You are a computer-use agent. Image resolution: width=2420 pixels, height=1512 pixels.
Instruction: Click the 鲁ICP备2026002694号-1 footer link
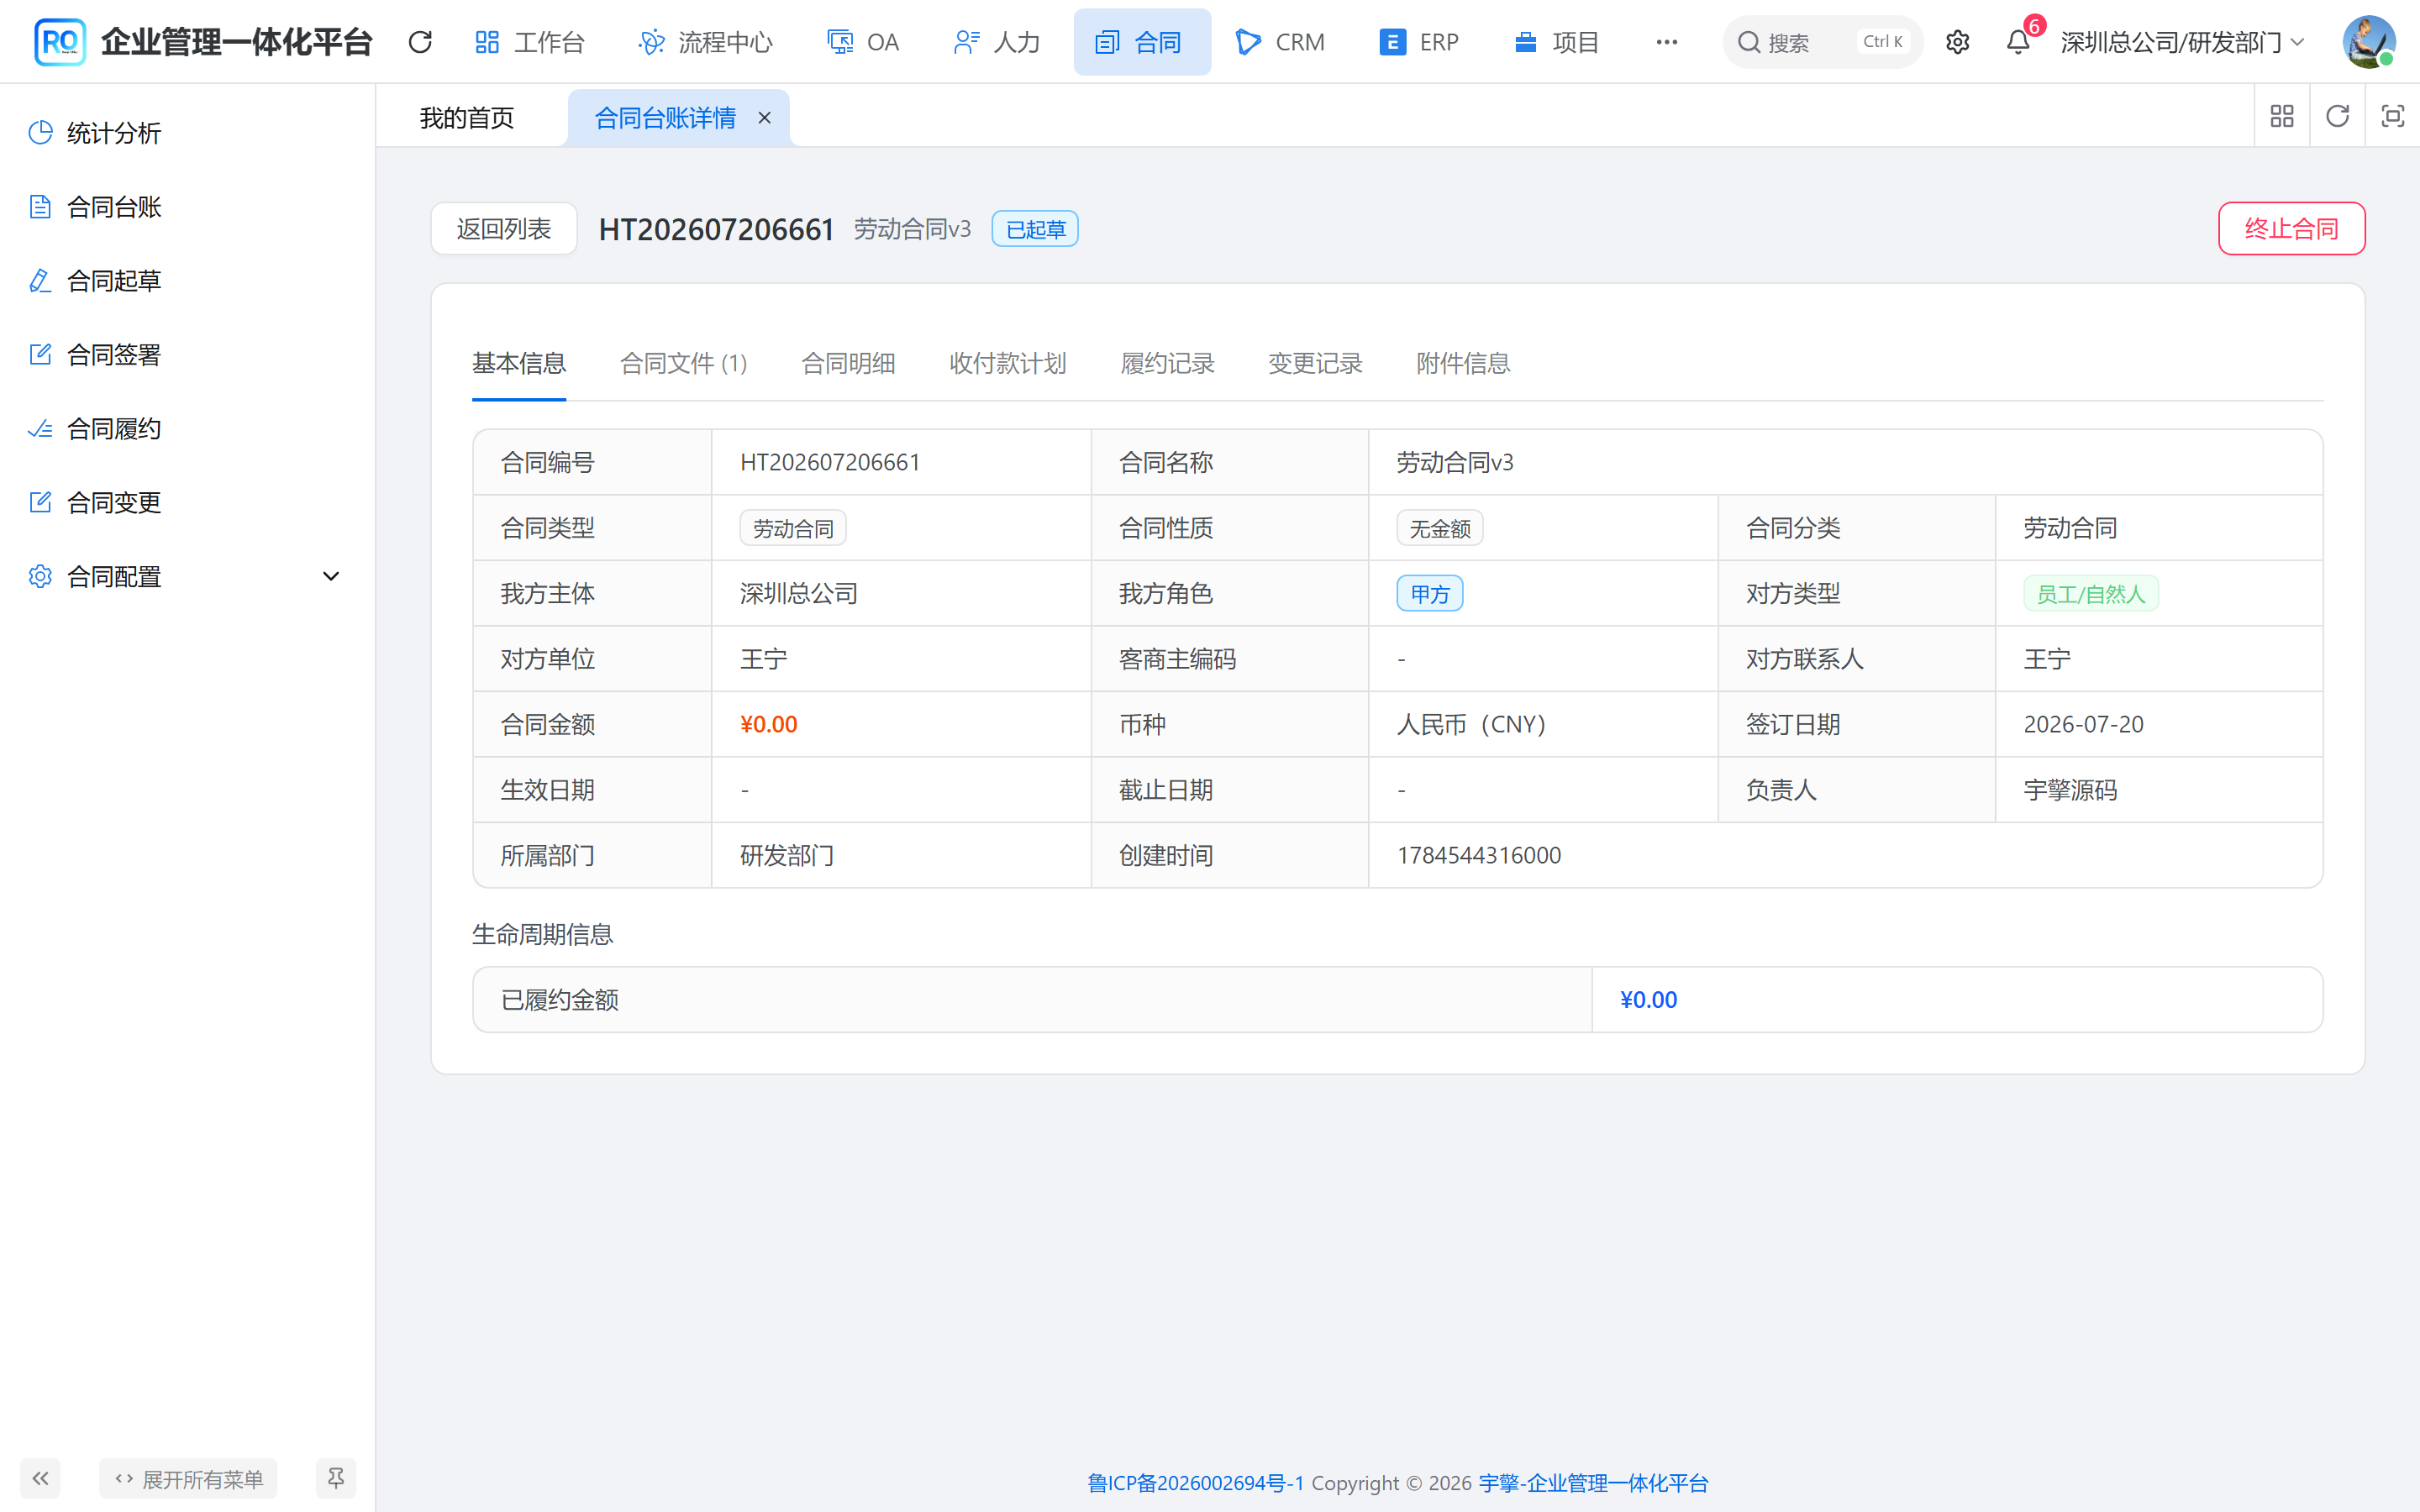[1196, 1483]
